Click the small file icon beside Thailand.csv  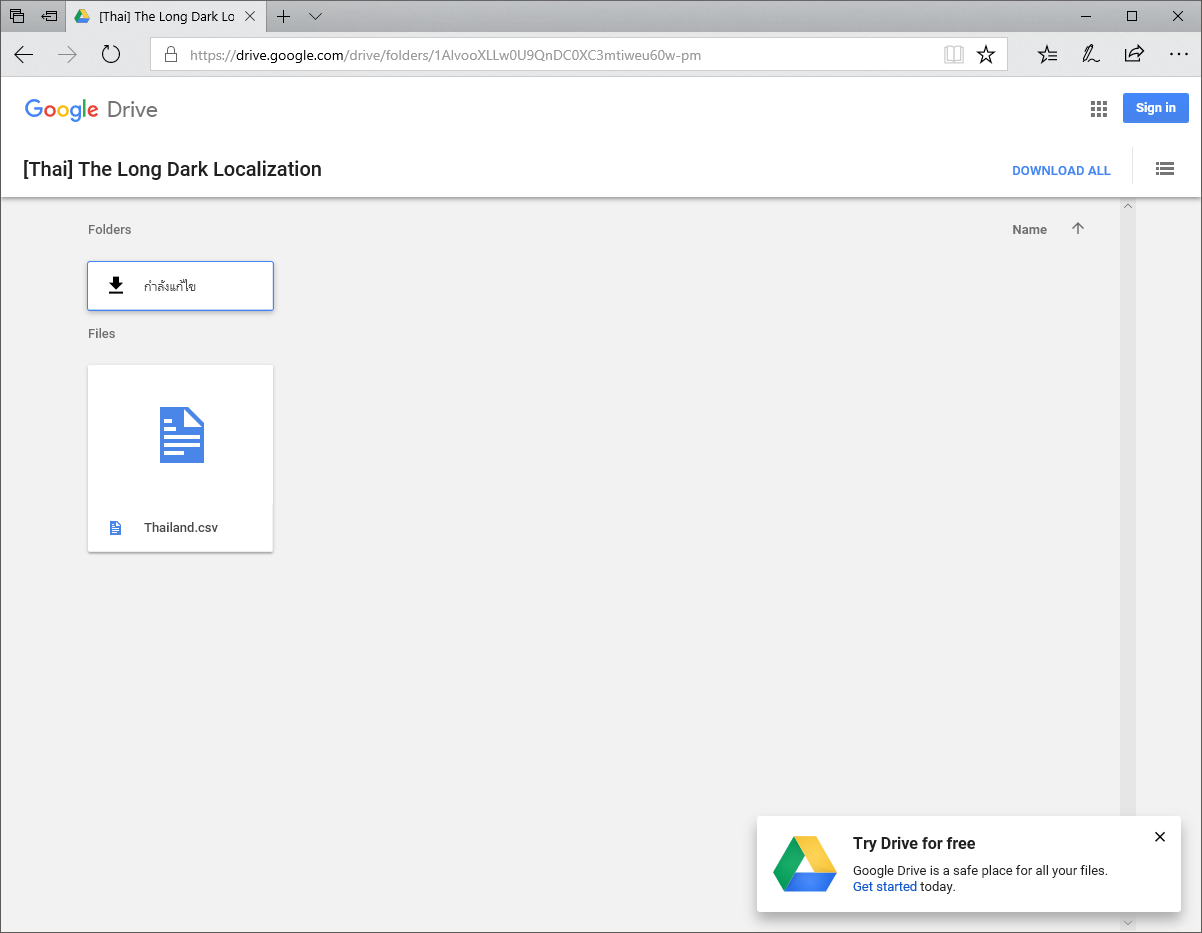coord(115,528)
